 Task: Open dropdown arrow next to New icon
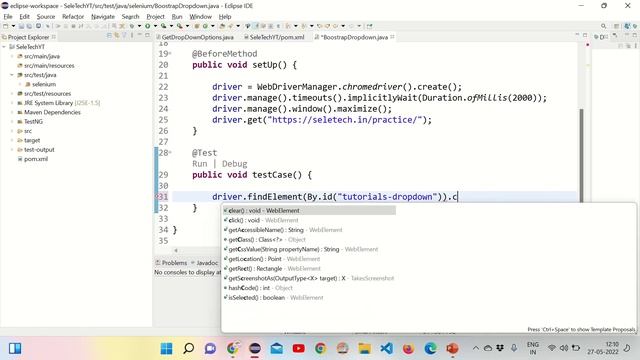coord(13,26)
